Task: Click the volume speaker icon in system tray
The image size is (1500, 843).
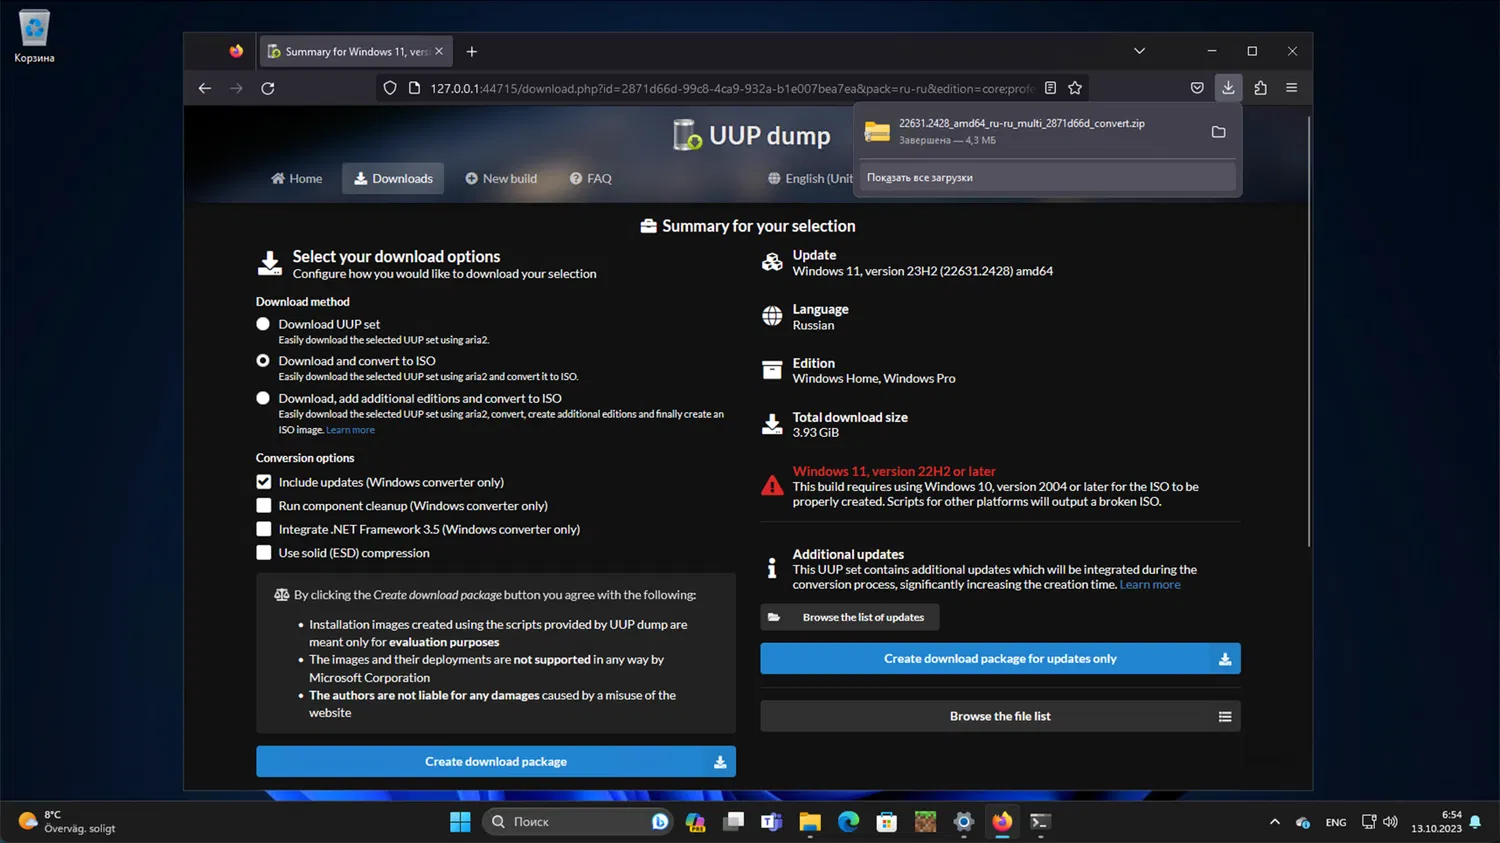Action: click(x=1390, y=822)
